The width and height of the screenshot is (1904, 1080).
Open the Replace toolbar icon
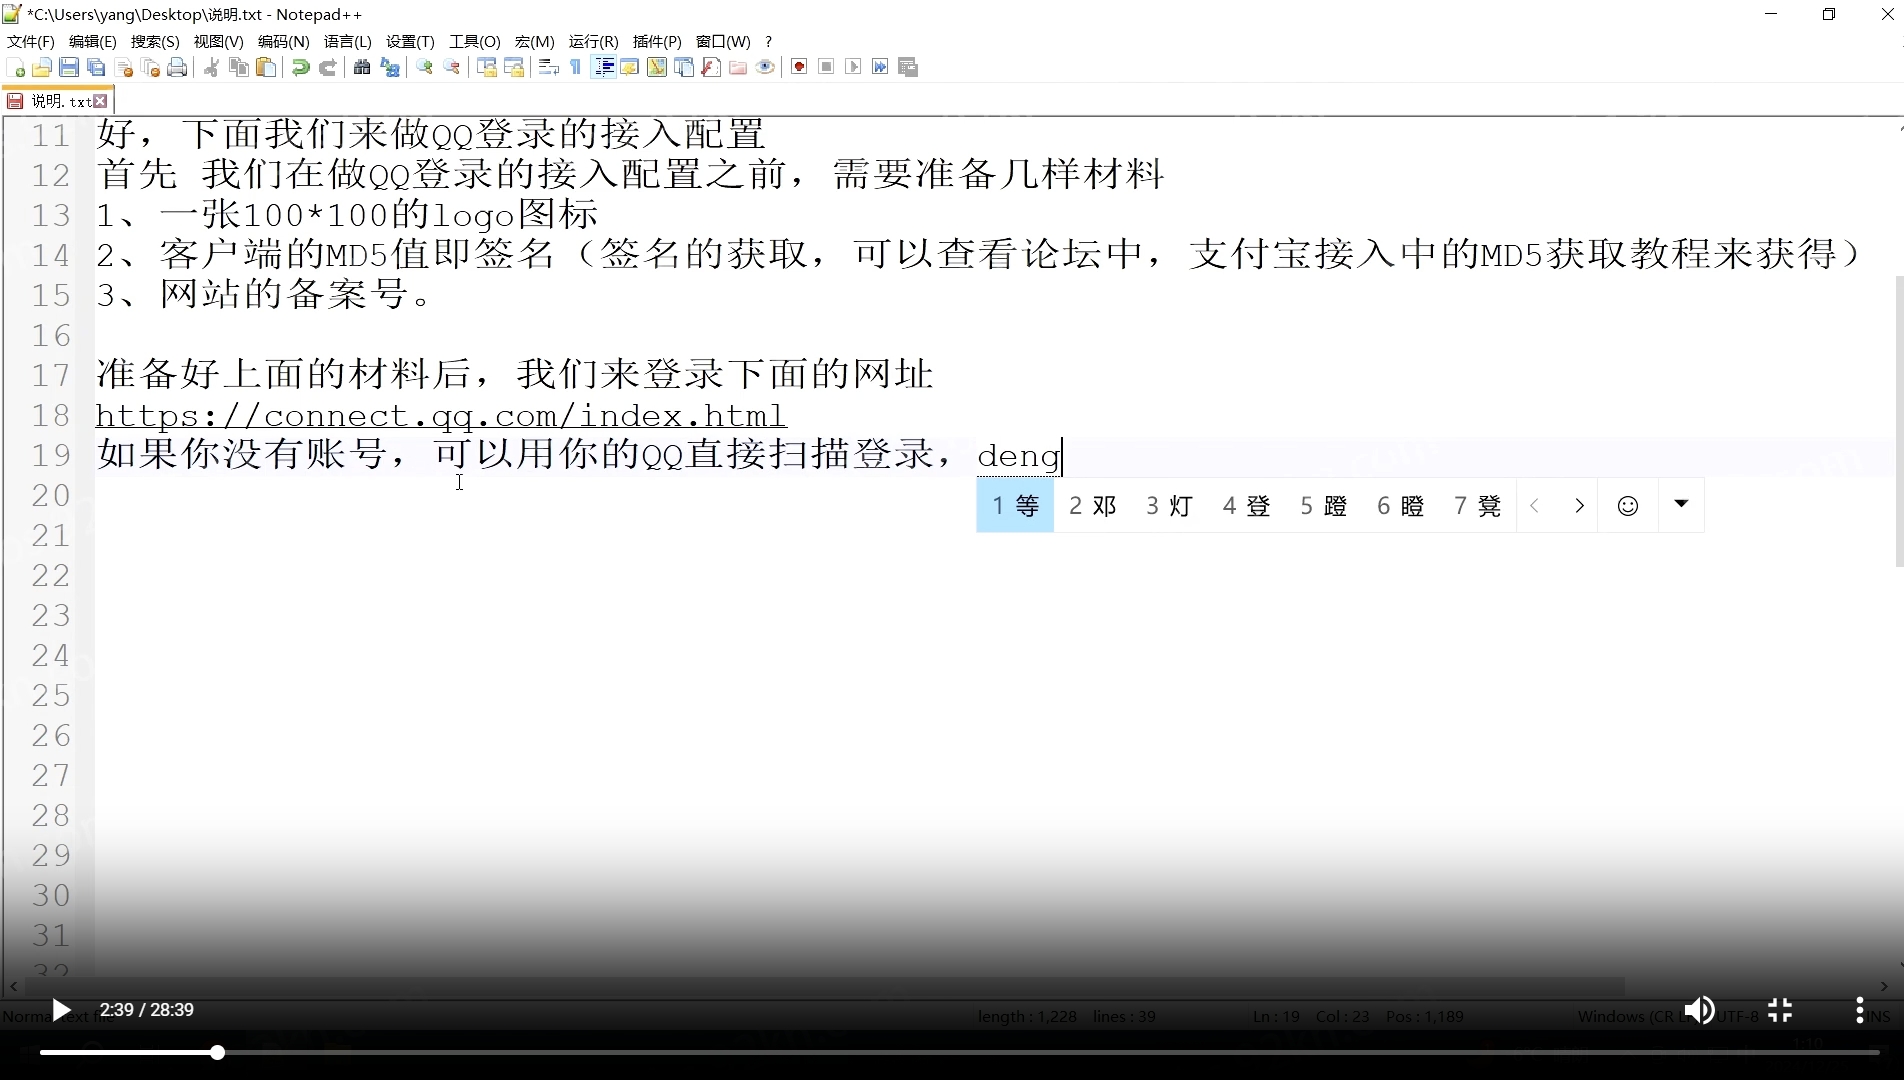(390, 67)
